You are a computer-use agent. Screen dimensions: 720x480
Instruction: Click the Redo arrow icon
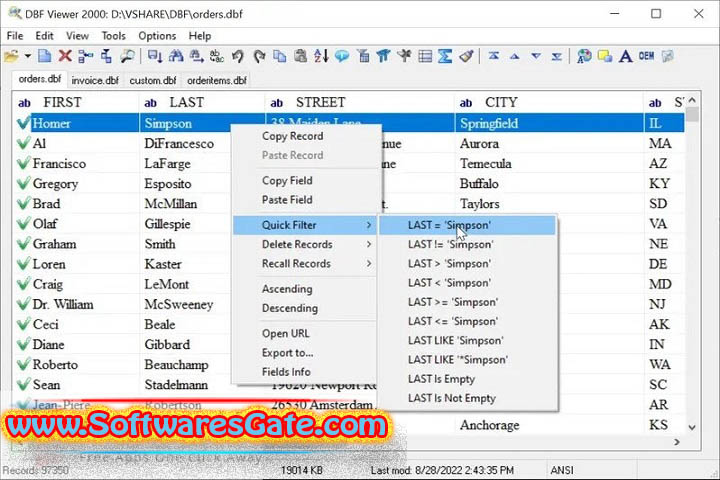[259, 56]
